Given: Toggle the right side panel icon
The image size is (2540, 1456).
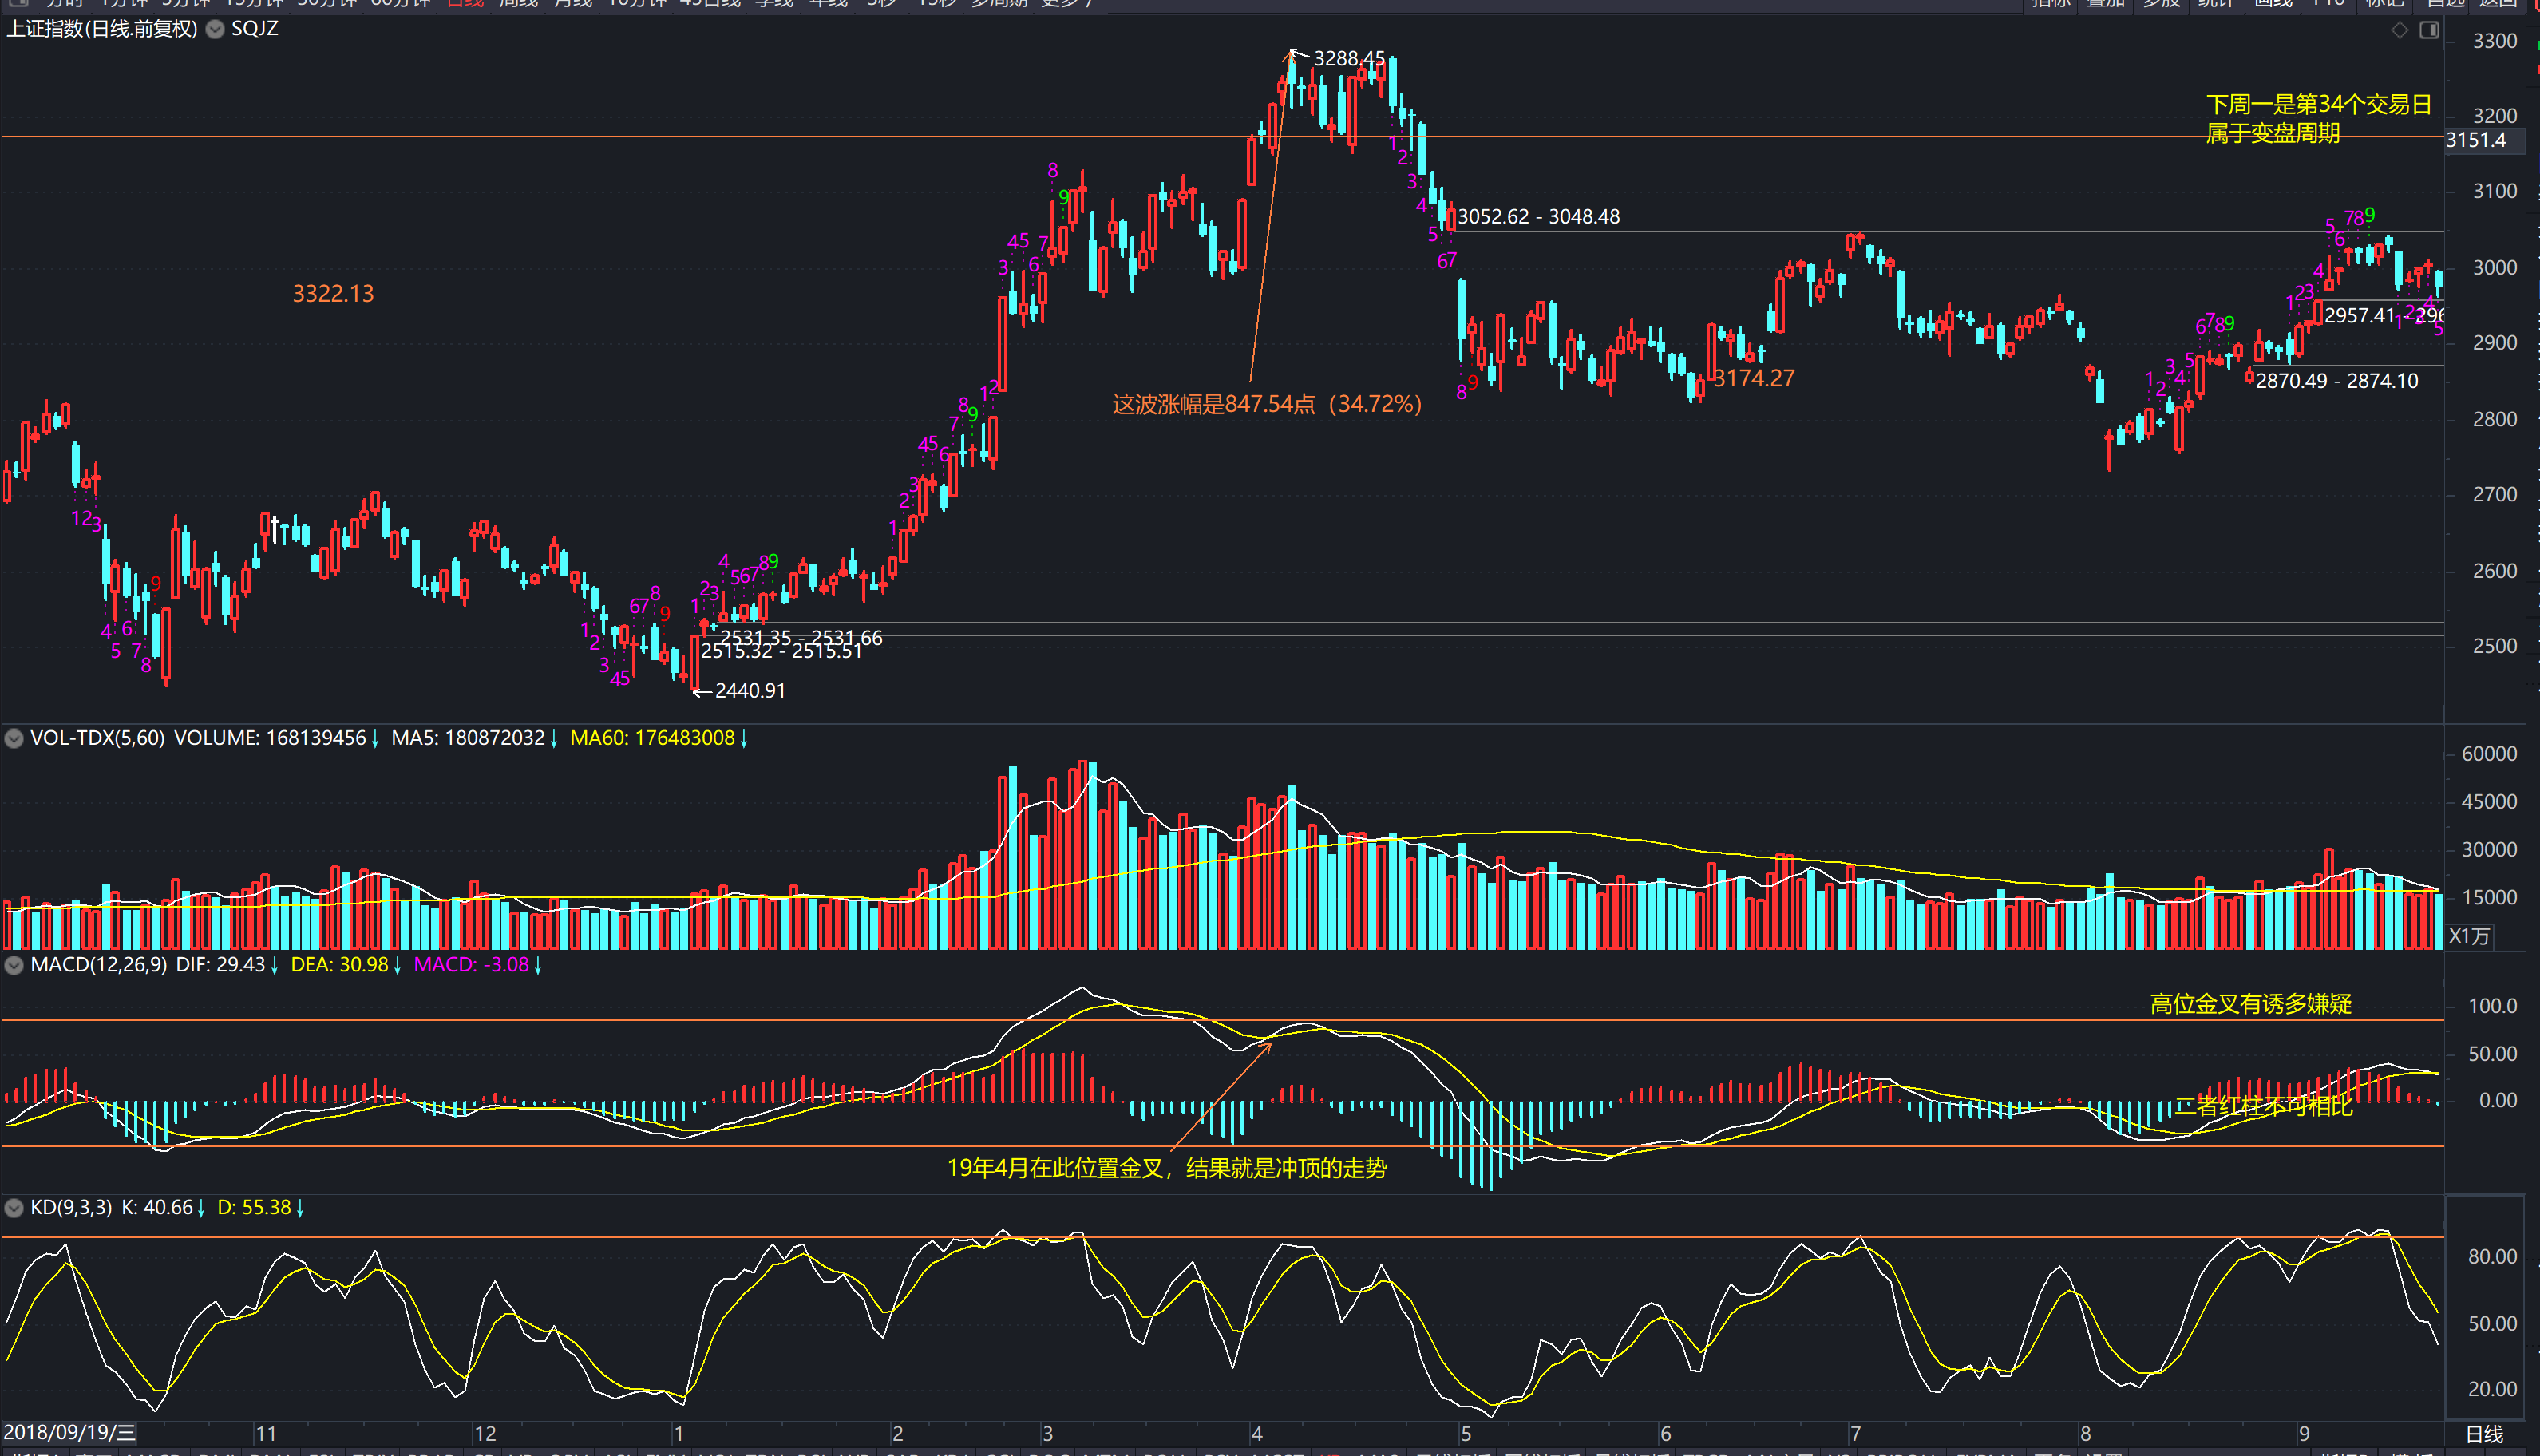Looking at the screenshot, I should pyautogui.click(x=2429, y=30).
